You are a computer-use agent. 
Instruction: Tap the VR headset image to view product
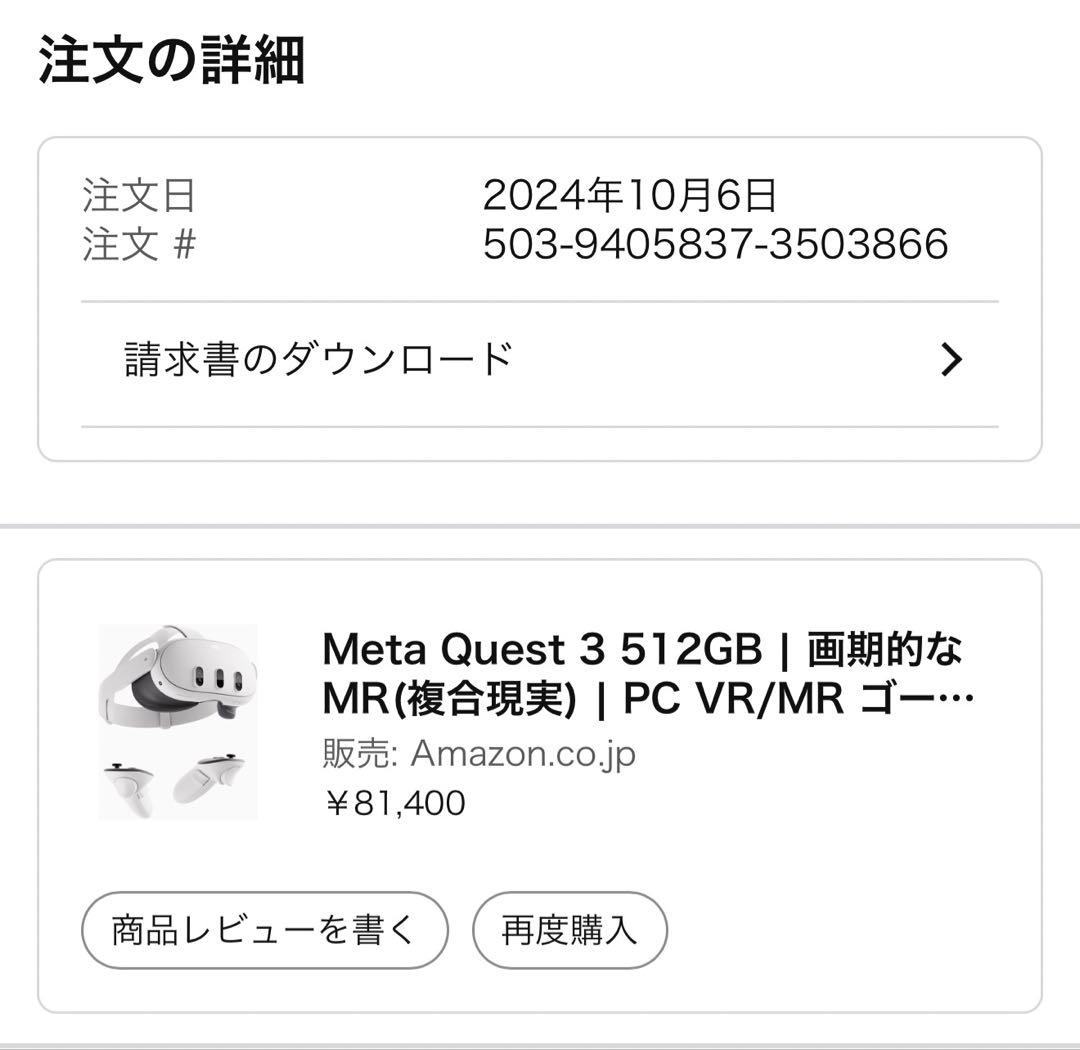click(x=175, y=720)
